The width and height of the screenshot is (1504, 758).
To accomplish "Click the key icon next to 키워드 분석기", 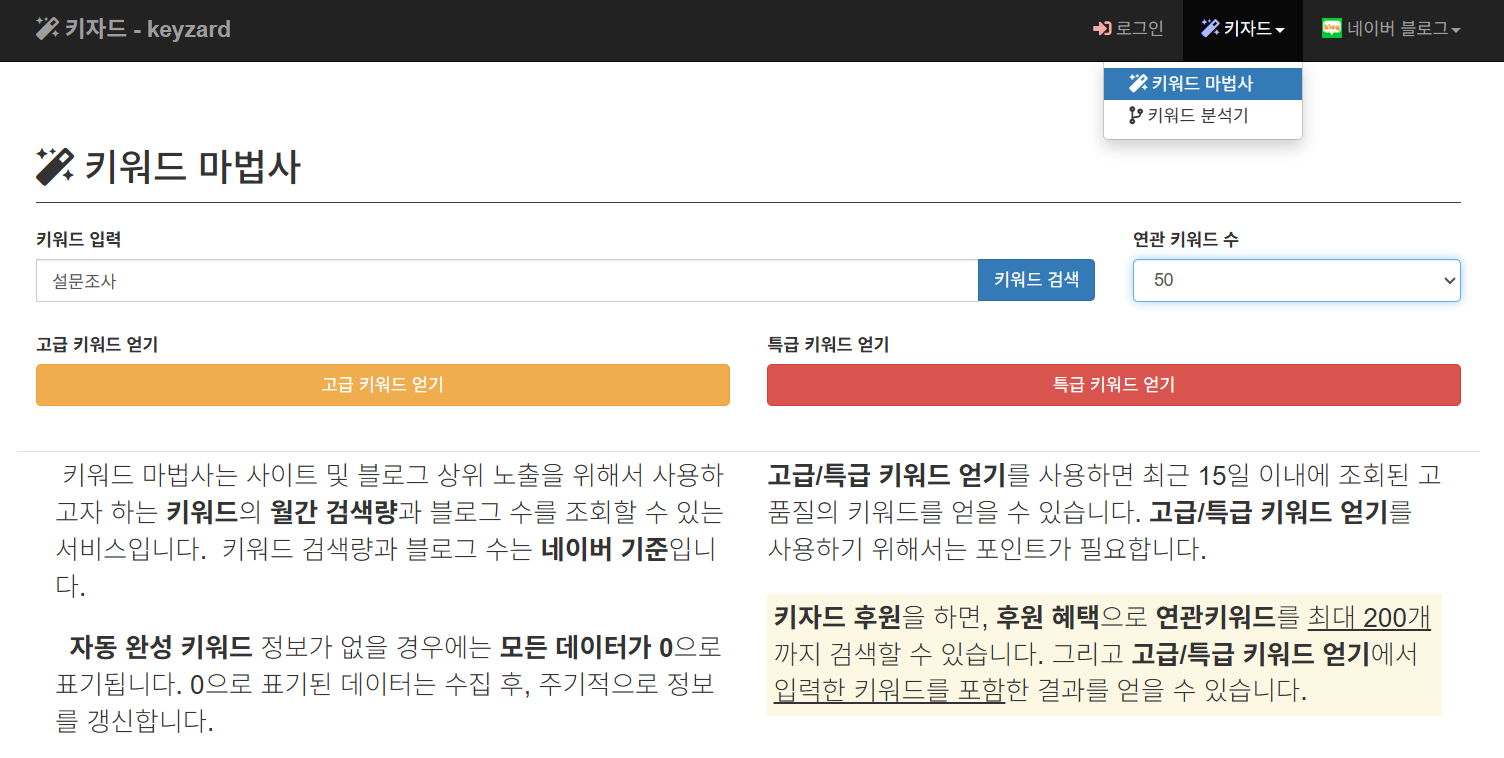I will pos(1135,115).
